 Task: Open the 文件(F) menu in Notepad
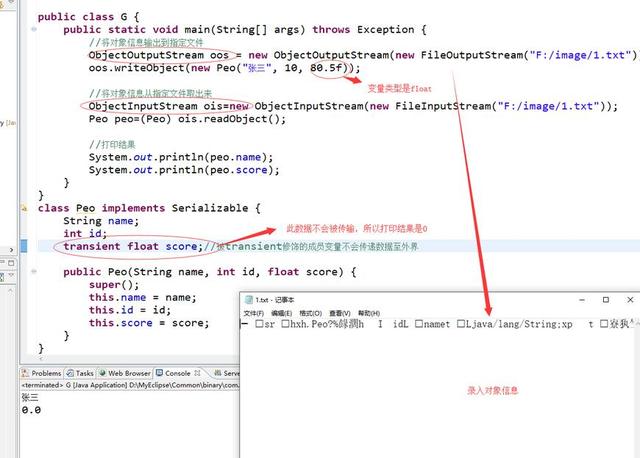click(x=254, y=313)
